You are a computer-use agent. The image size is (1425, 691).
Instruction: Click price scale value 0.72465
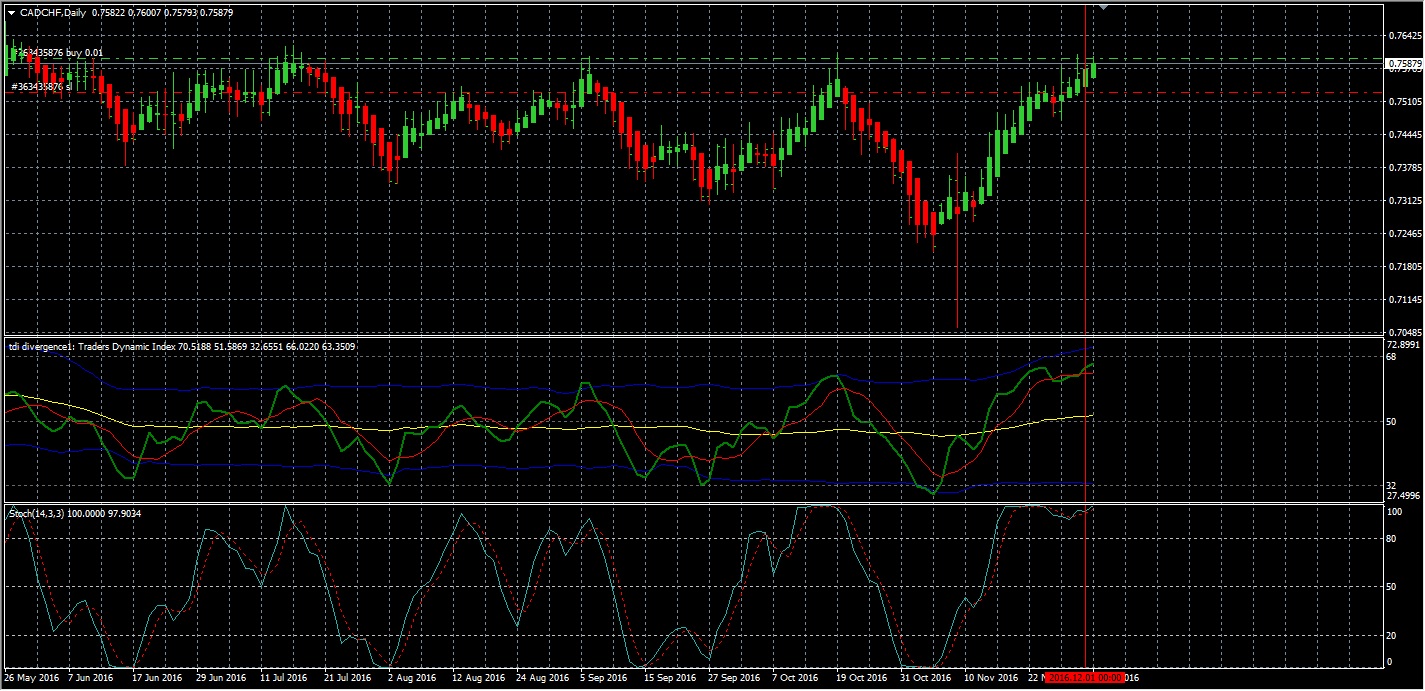pos(1405,233)
